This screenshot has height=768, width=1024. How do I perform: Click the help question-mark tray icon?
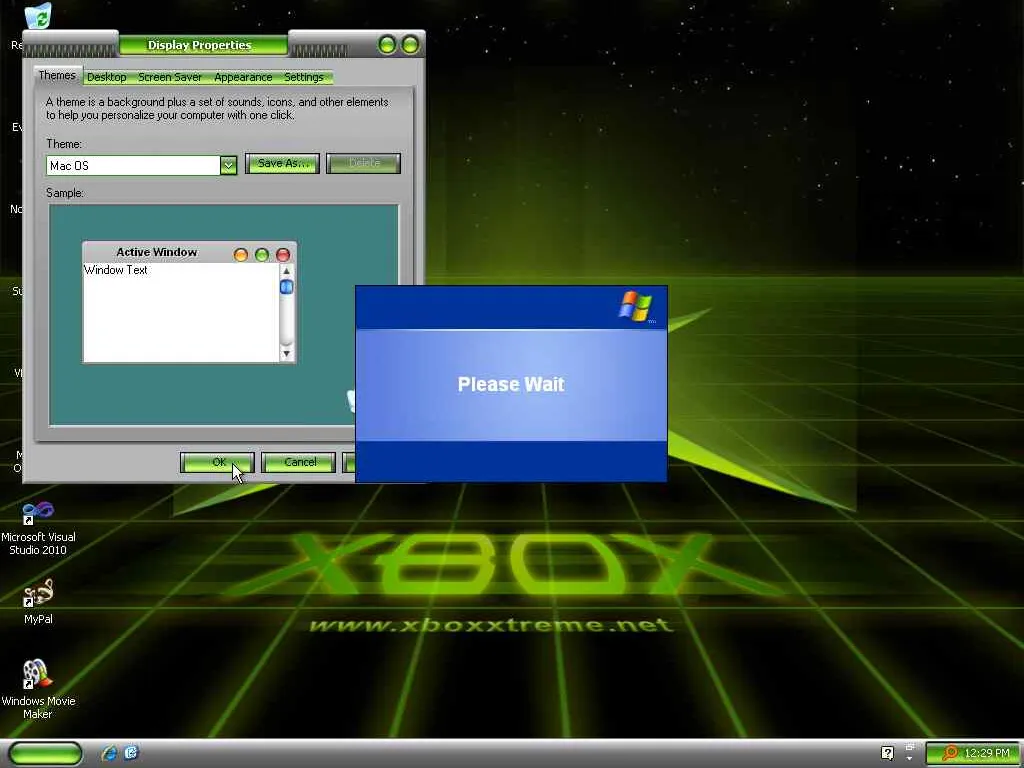click(887, 753)
